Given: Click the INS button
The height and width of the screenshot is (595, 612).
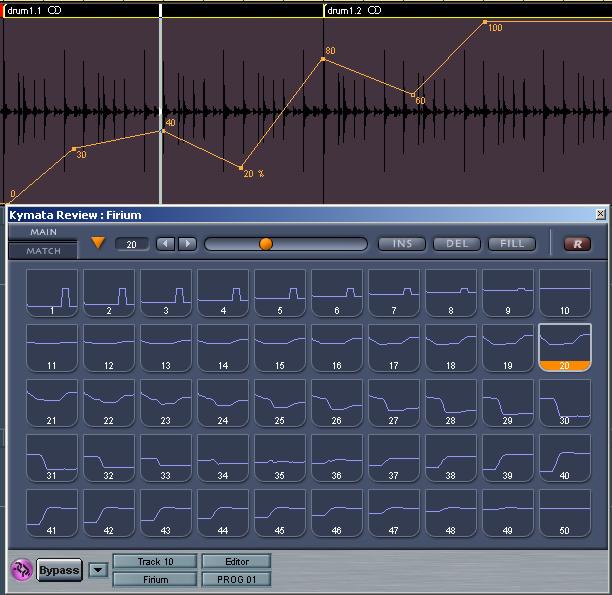Looking at the screenshot, I should (x=402, y=244).
